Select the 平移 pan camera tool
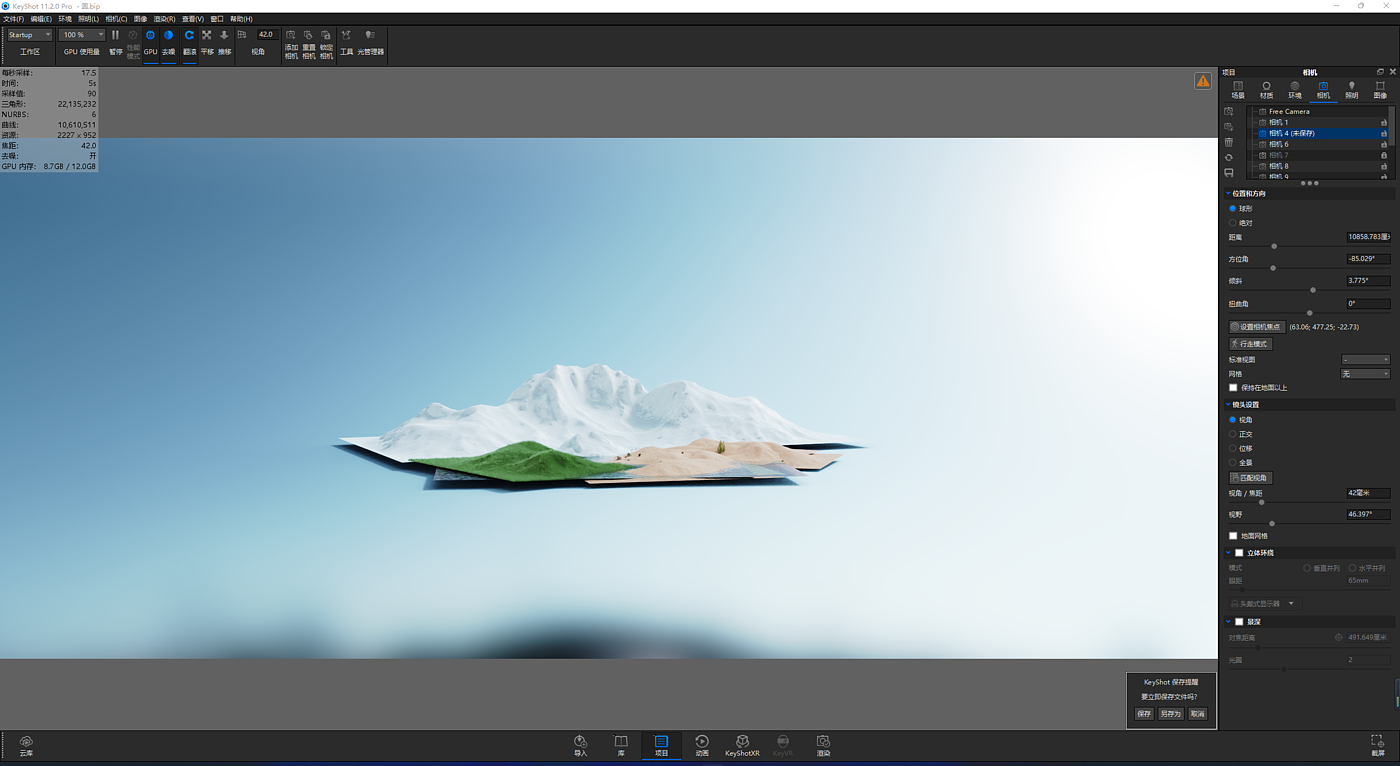 click(x=207, y=36)
